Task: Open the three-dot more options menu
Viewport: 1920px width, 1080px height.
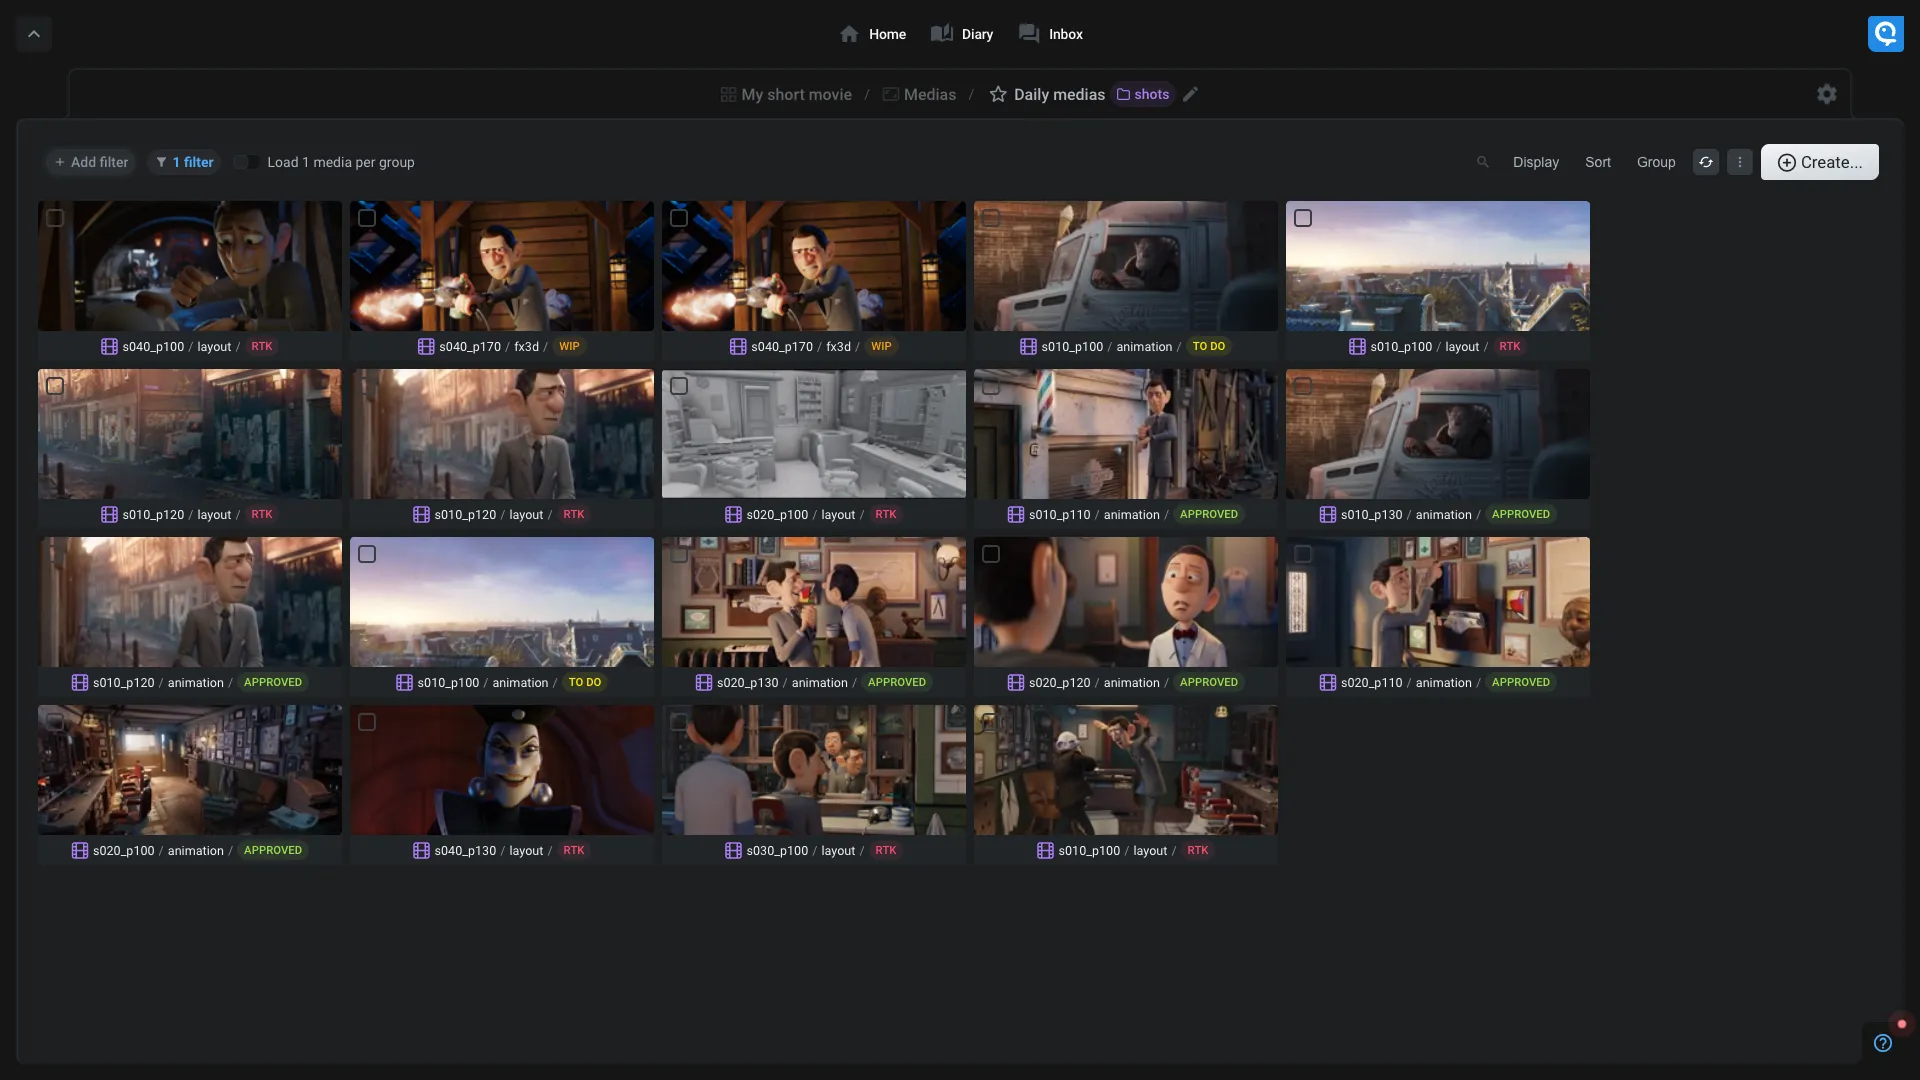Action: coord(1740,162)
